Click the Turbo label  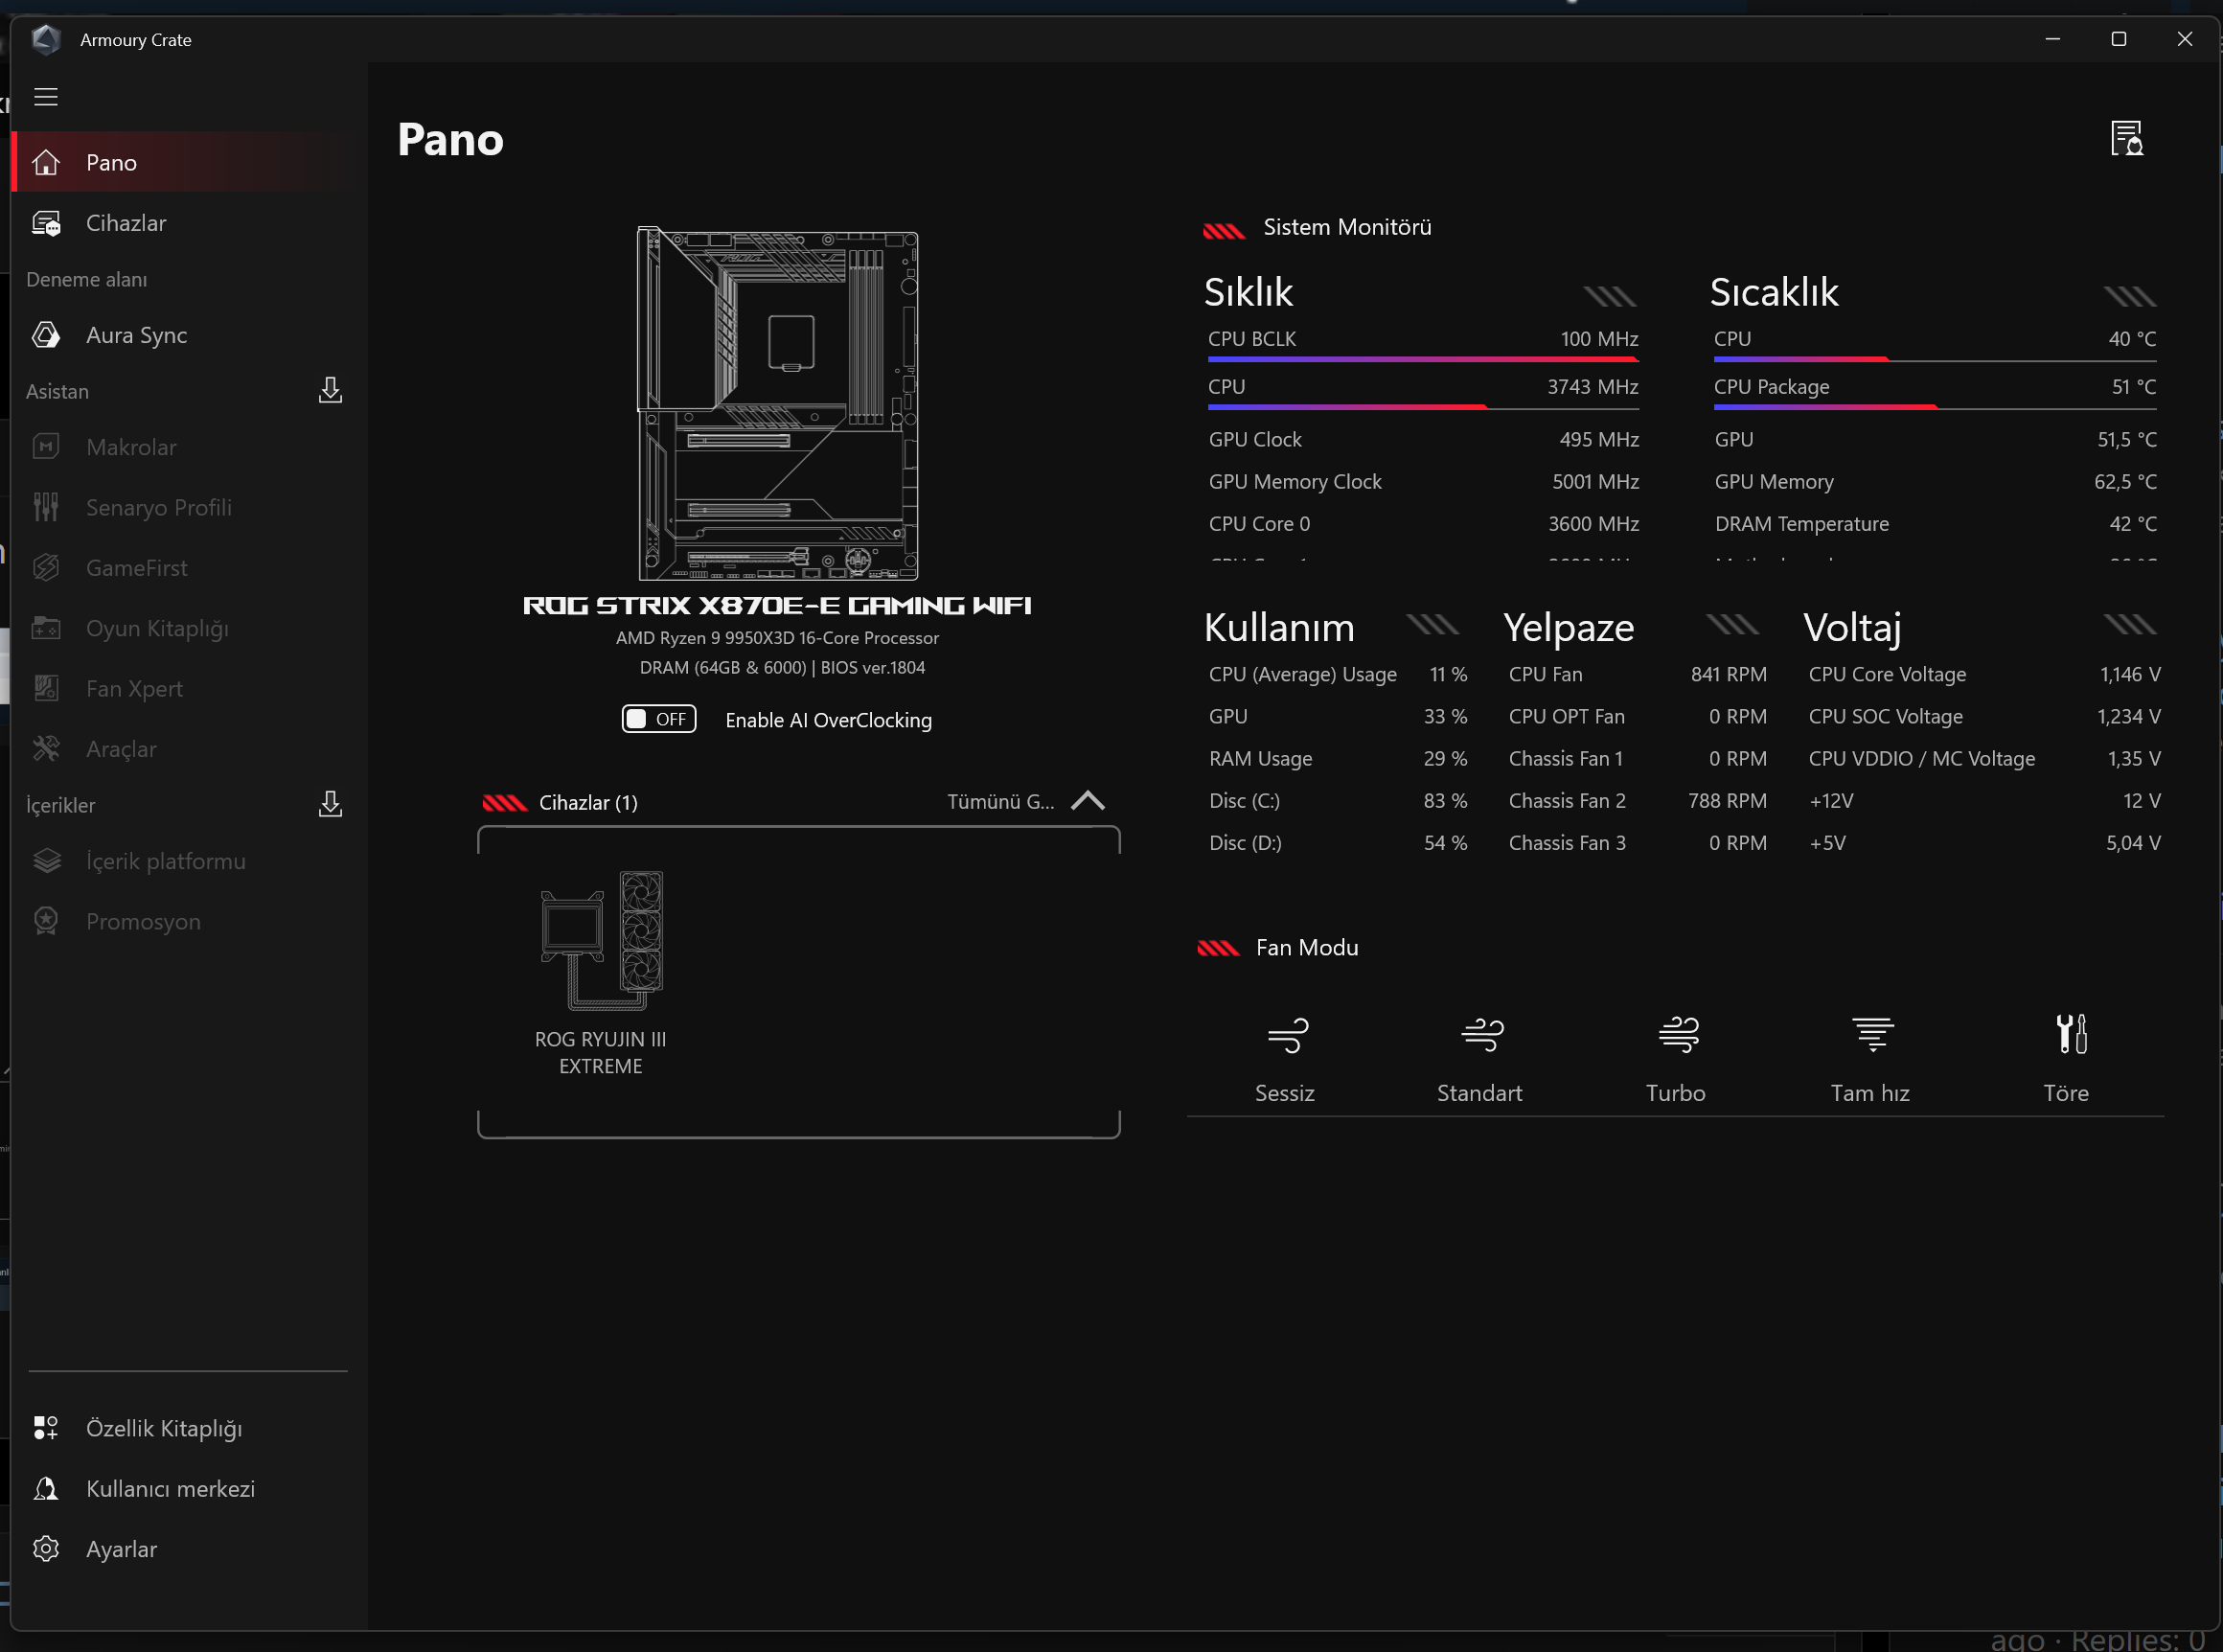tap(1676, 1093)
